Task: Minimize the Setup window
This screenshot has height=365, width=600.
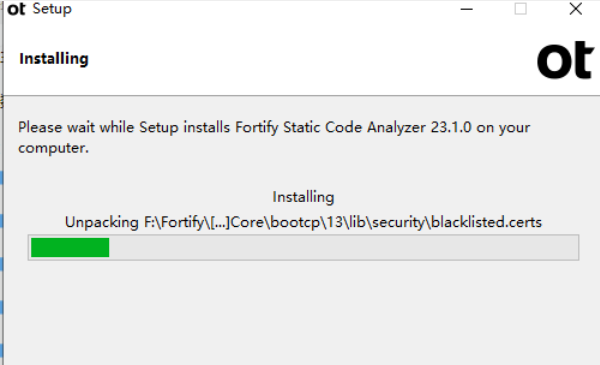Action: pos(466,9)
